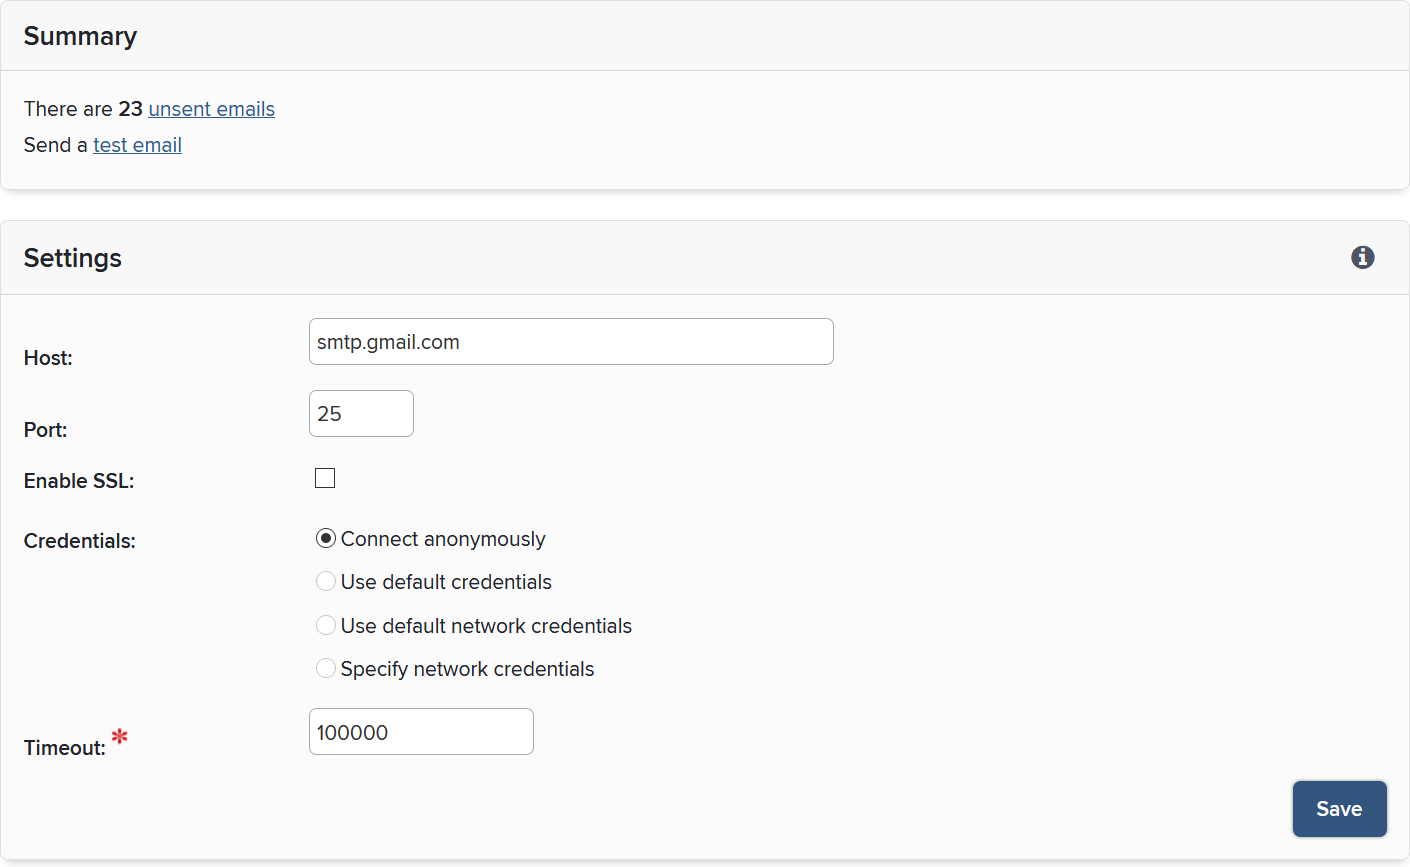Click into the Timeout input field
The image size is (1410, 867).
point(421,732)
